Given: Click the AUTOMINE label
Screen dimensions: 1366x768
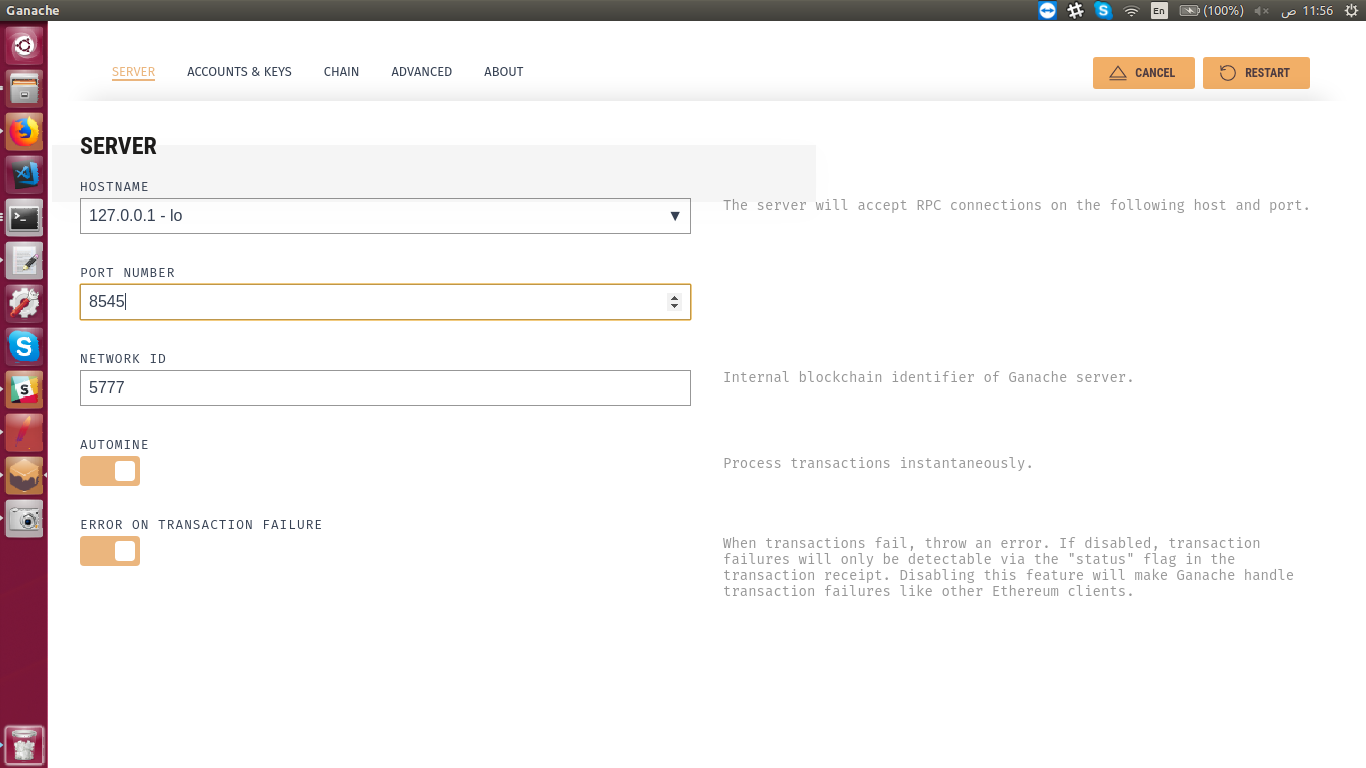Looking at the screenshot, I should pyautogui.click(x=114, y=445).
